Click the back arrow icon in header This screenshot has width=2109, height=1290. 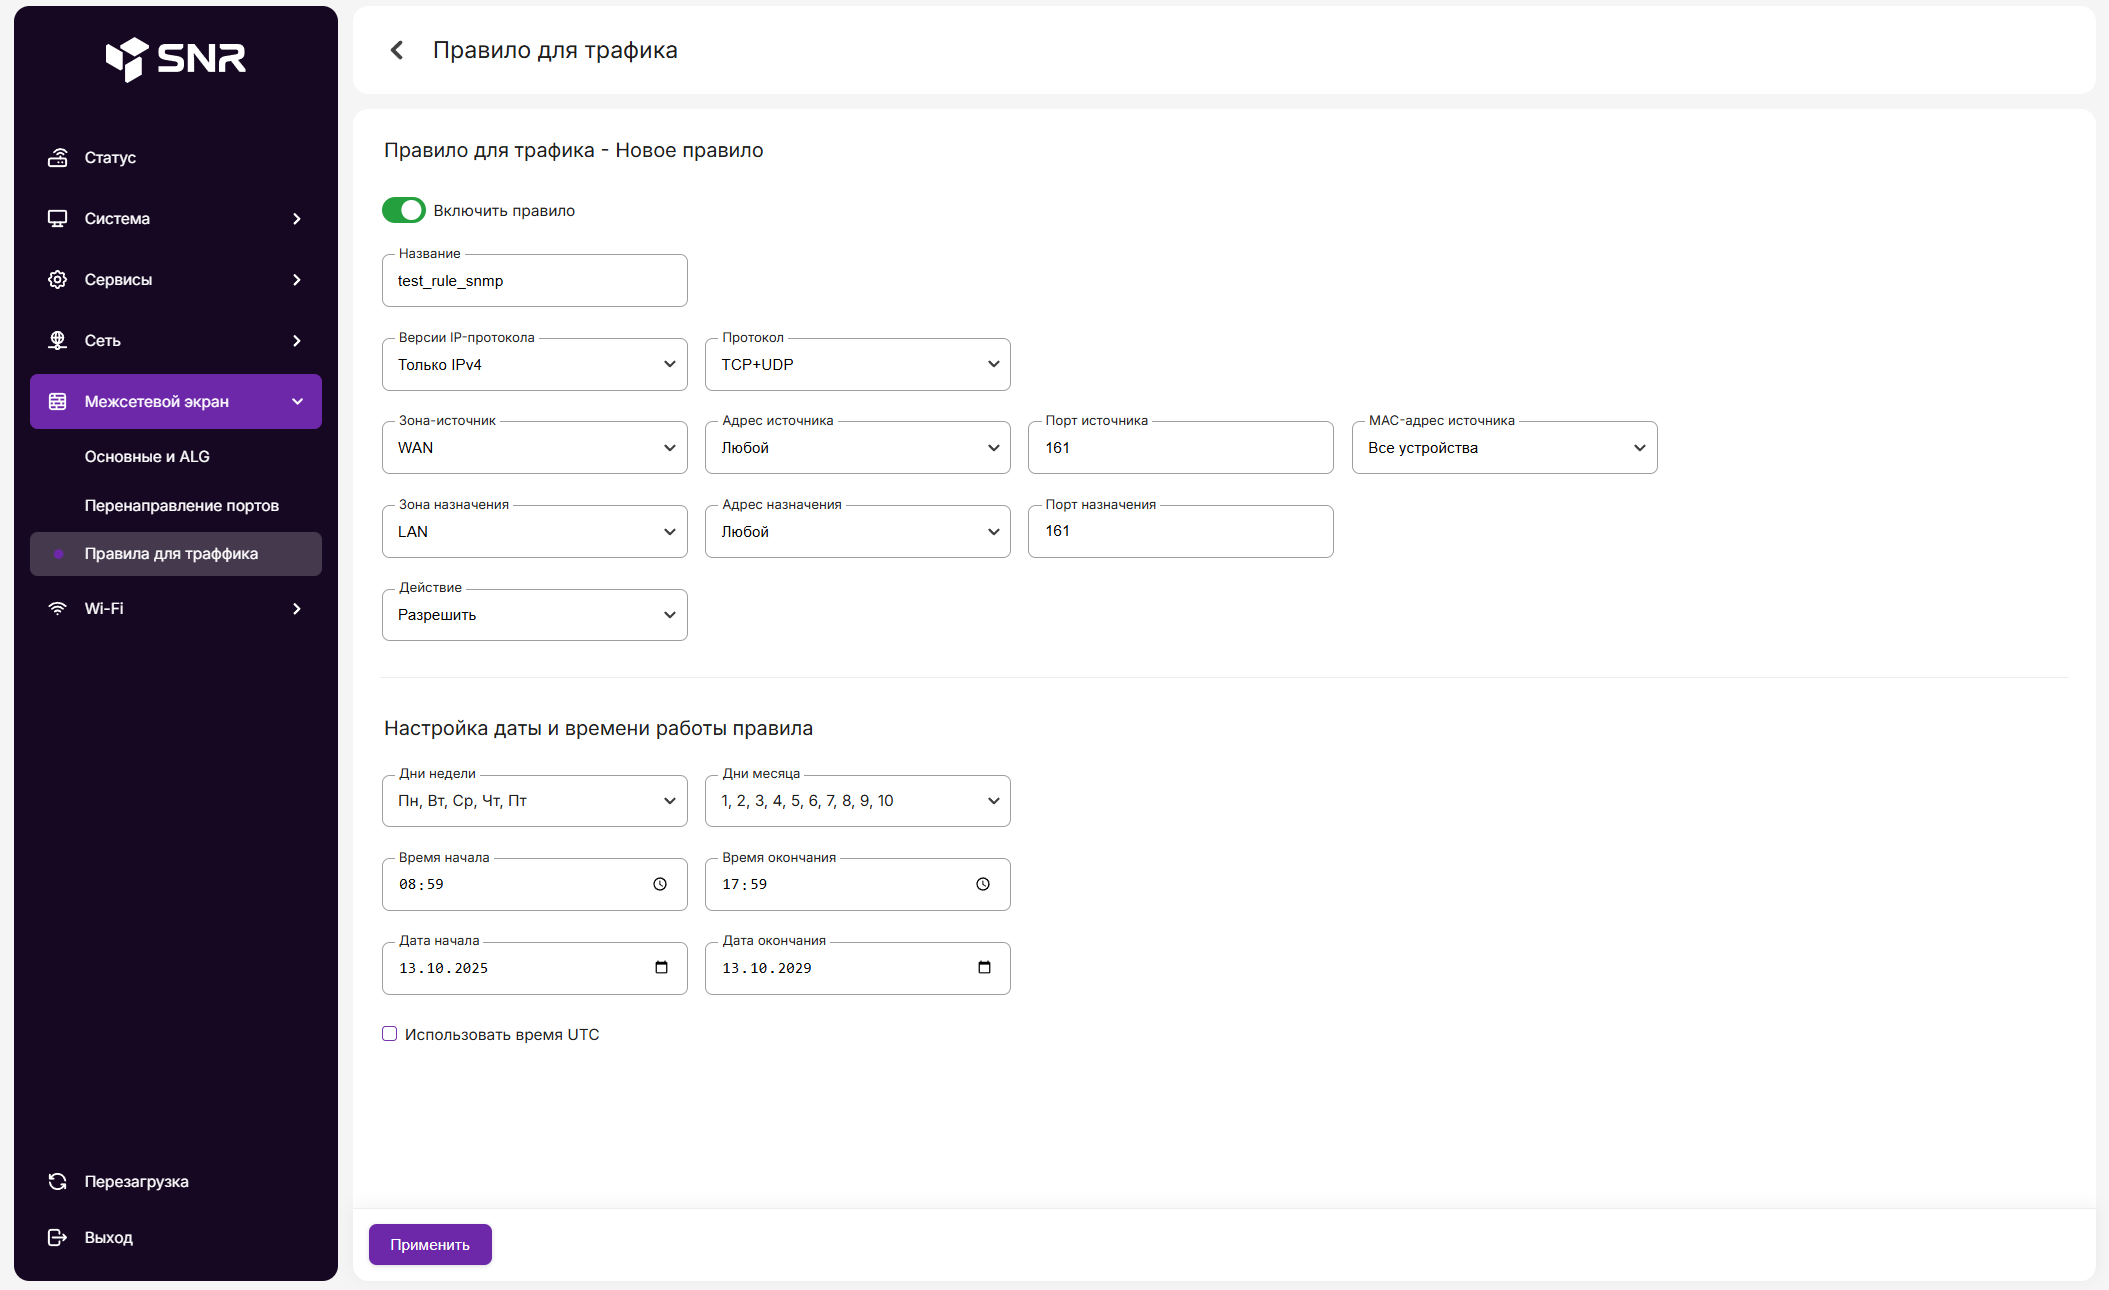click(x=397, y=50)
